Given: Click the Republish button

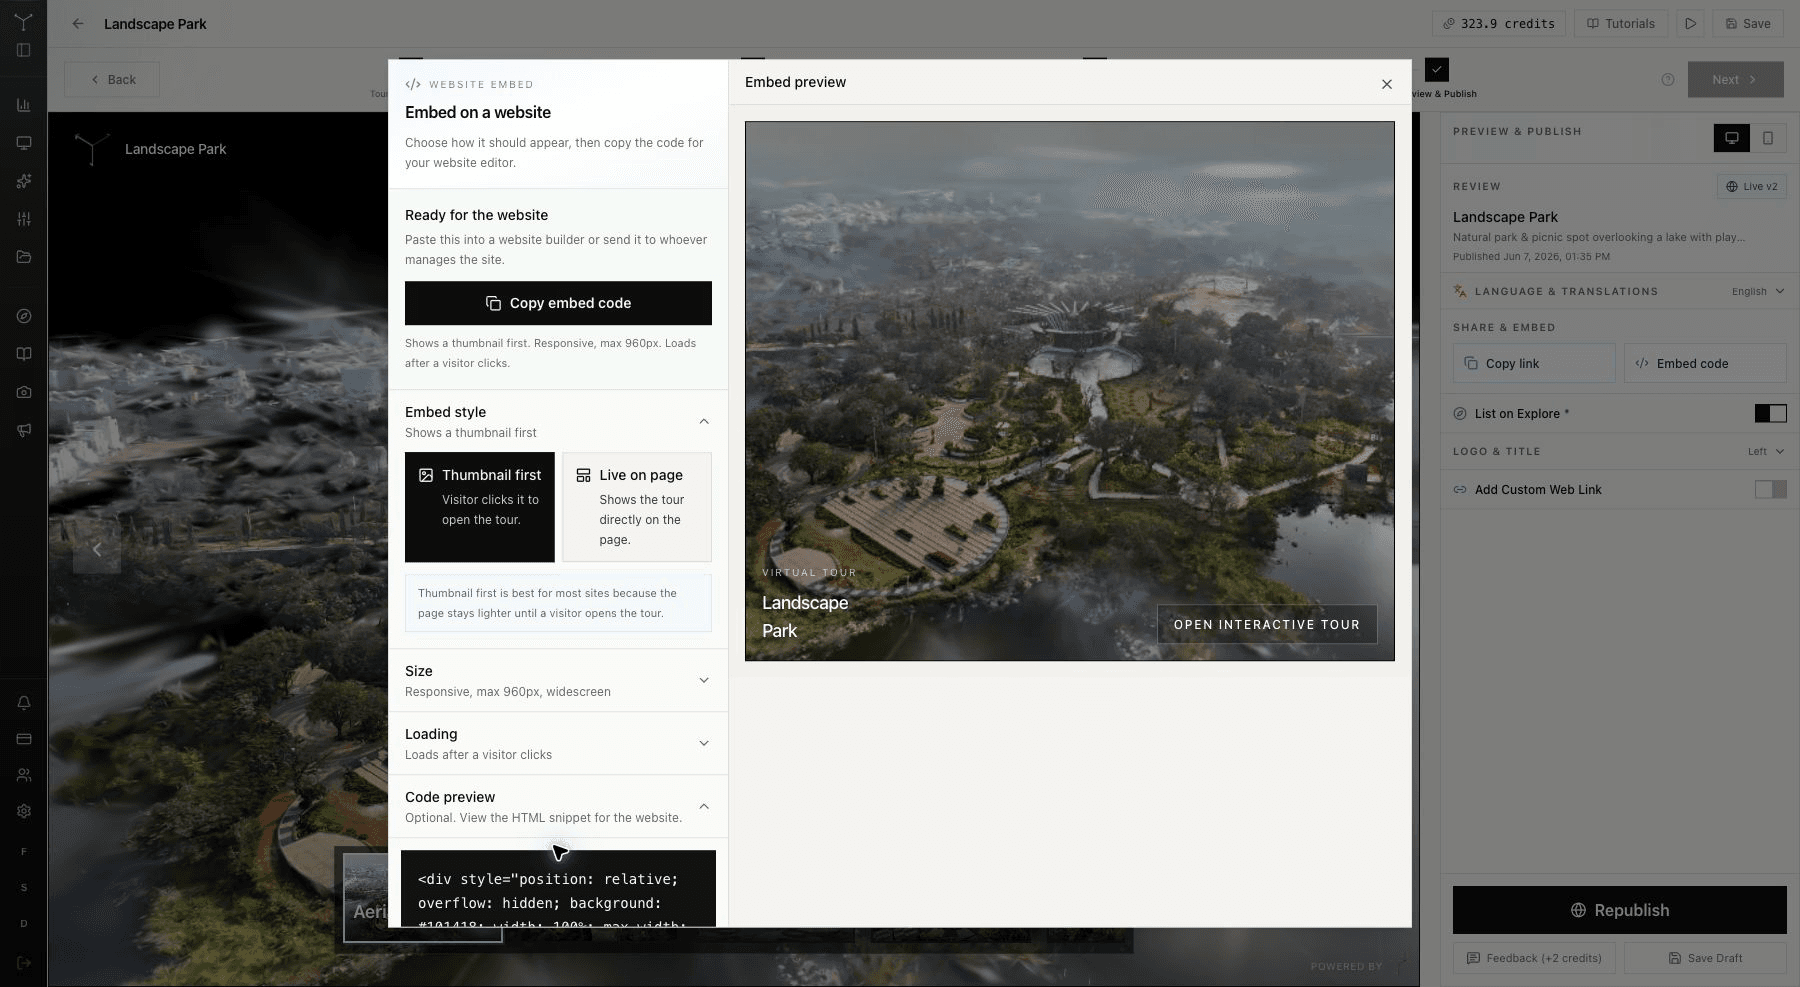Looking at the screenshot, I should click(x=1619, y=910).
